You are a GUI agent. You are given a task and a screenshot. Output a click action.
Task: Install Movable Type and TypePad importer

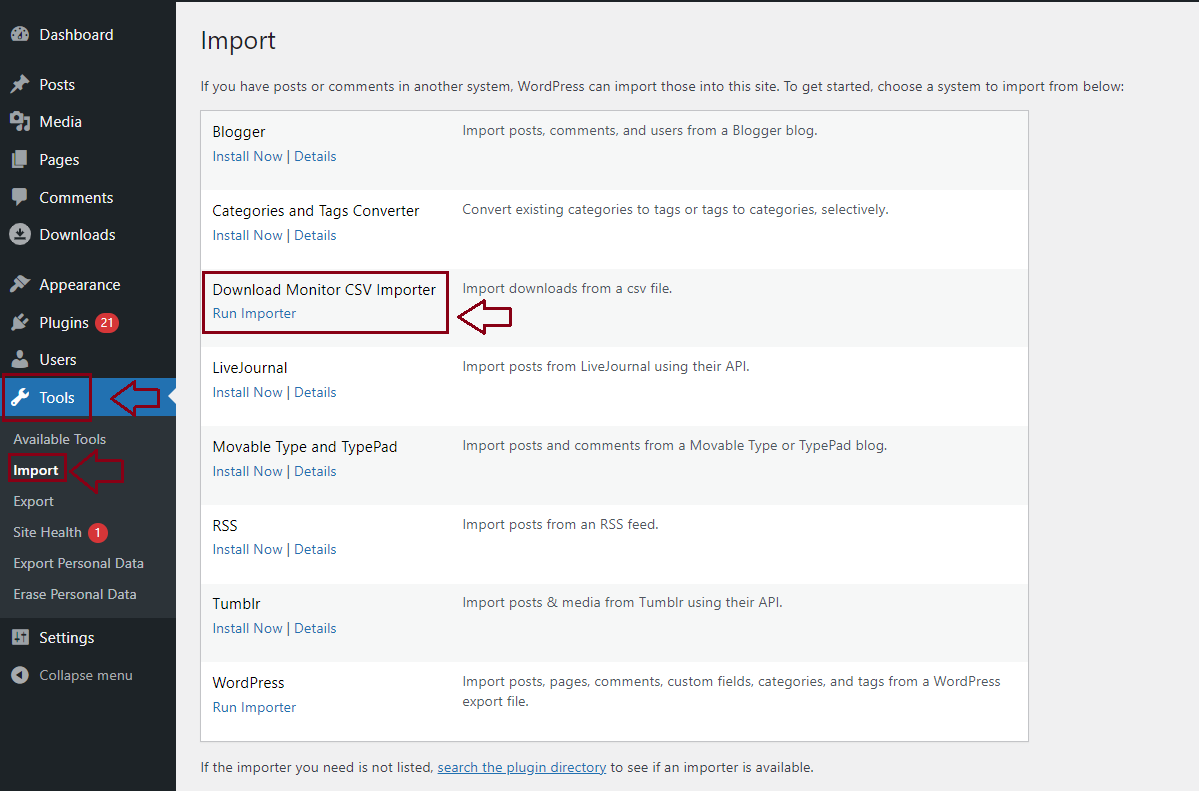click(248, 471)
